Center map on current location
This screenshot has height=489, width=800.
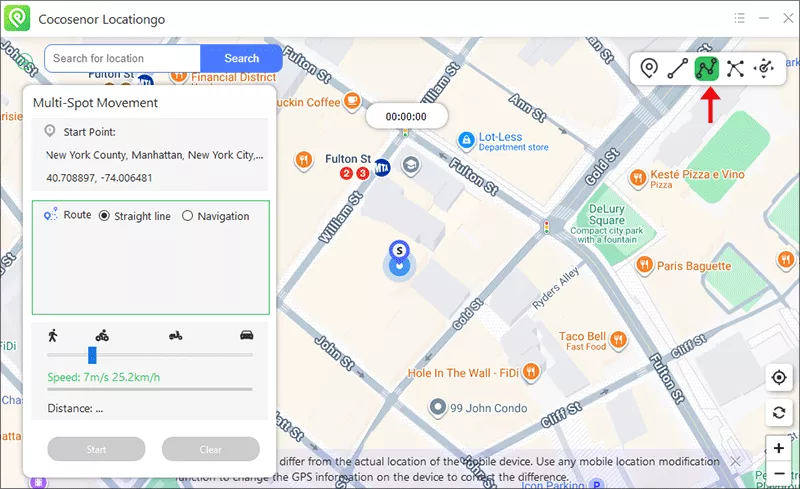(779, 377)
